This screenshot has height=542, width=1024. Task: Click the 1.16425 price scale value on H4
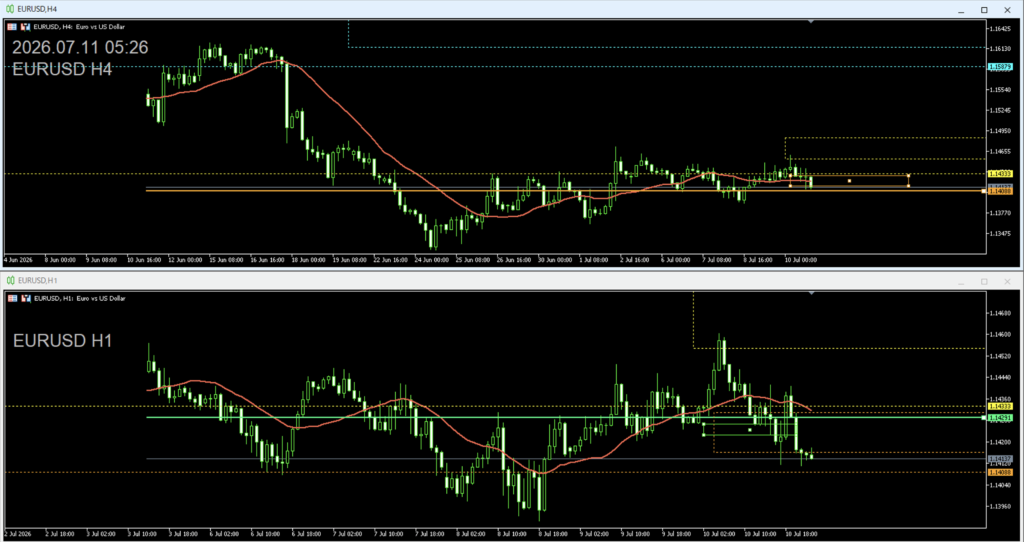[x=1000, y=29]
